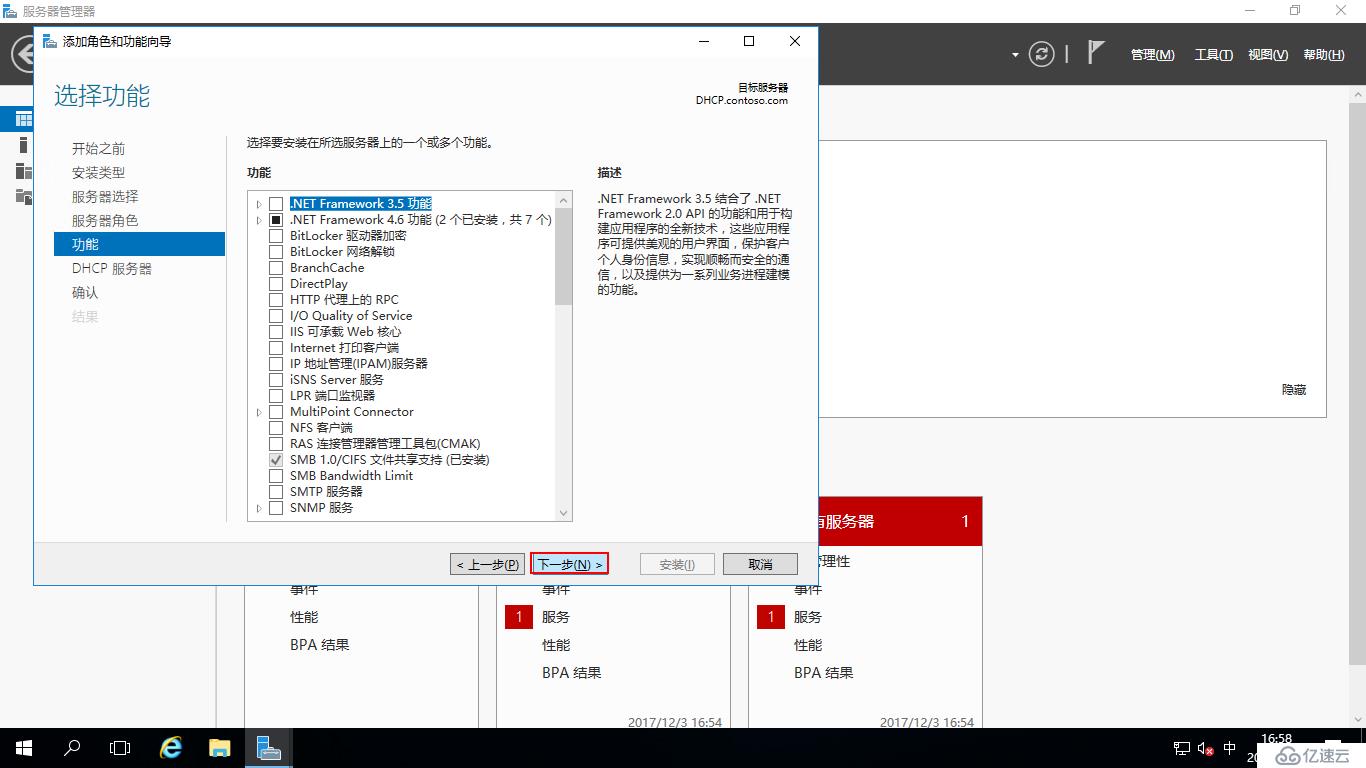
Task: Go to the DHCP 服务器 wizard step
Action: [x=112, y=268]
